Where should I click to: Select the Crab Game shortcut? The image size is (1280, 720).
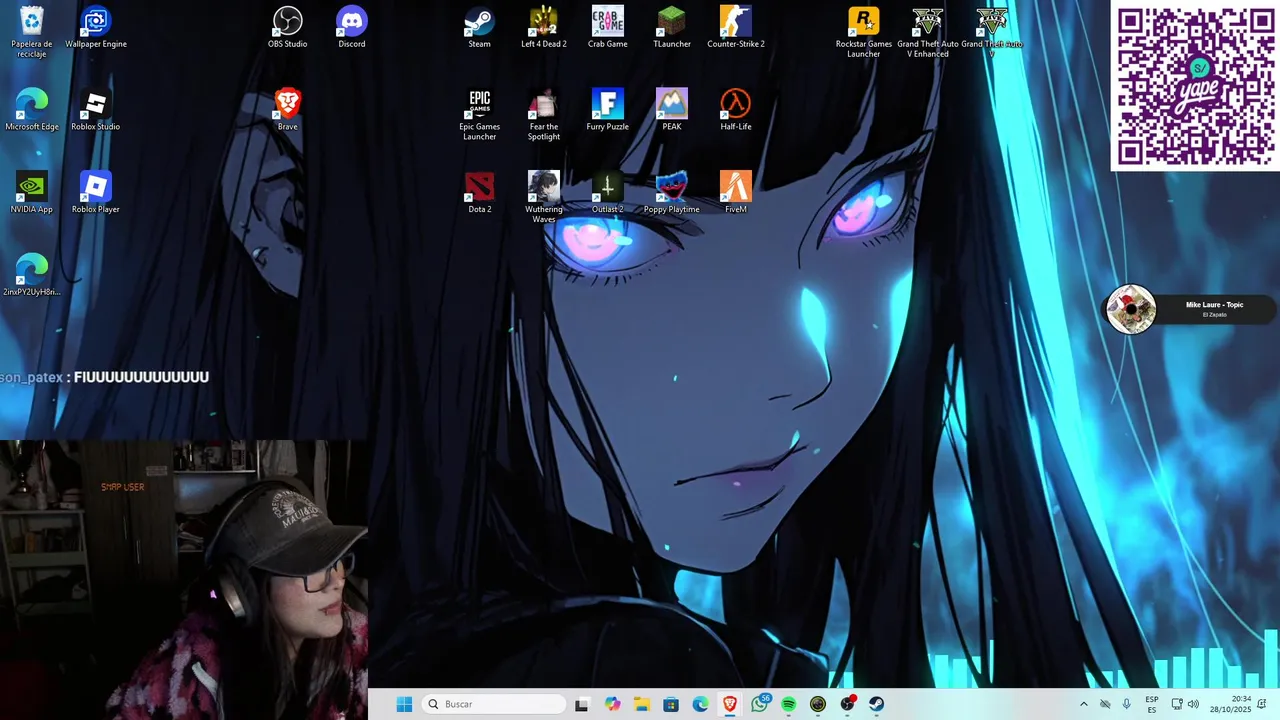(x=608, y=27)
